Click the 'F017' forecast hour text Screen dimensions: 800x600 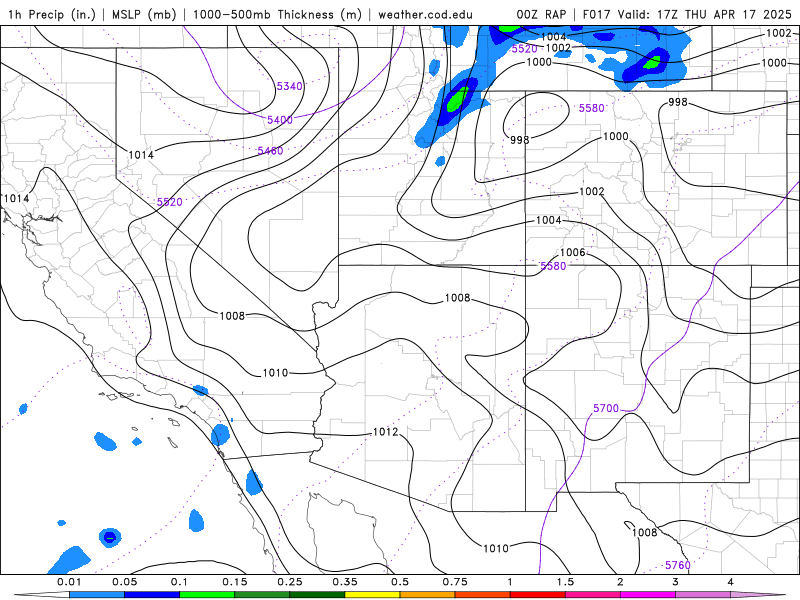tap(597, 14)
